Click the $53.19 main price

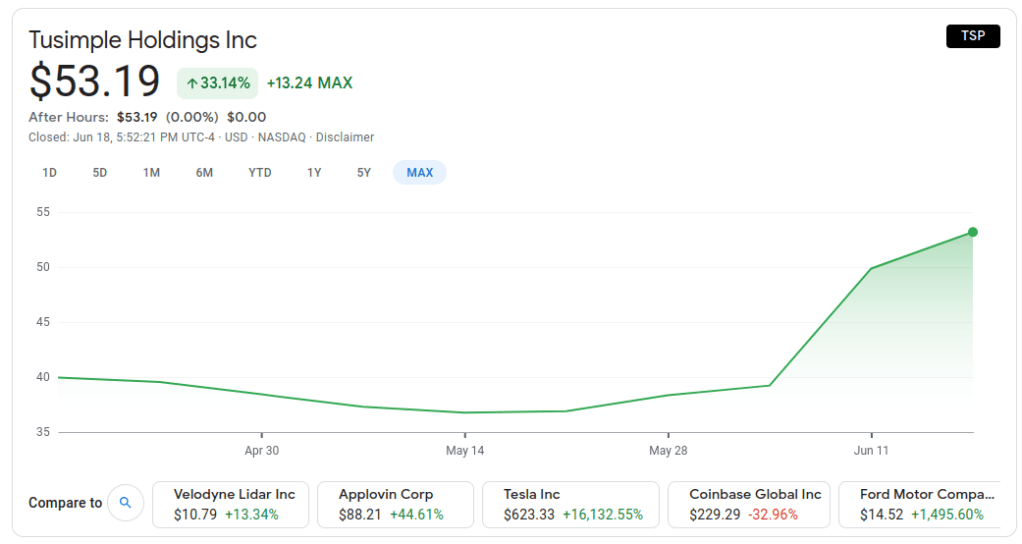pyautogui.click(x=95, y=82)
